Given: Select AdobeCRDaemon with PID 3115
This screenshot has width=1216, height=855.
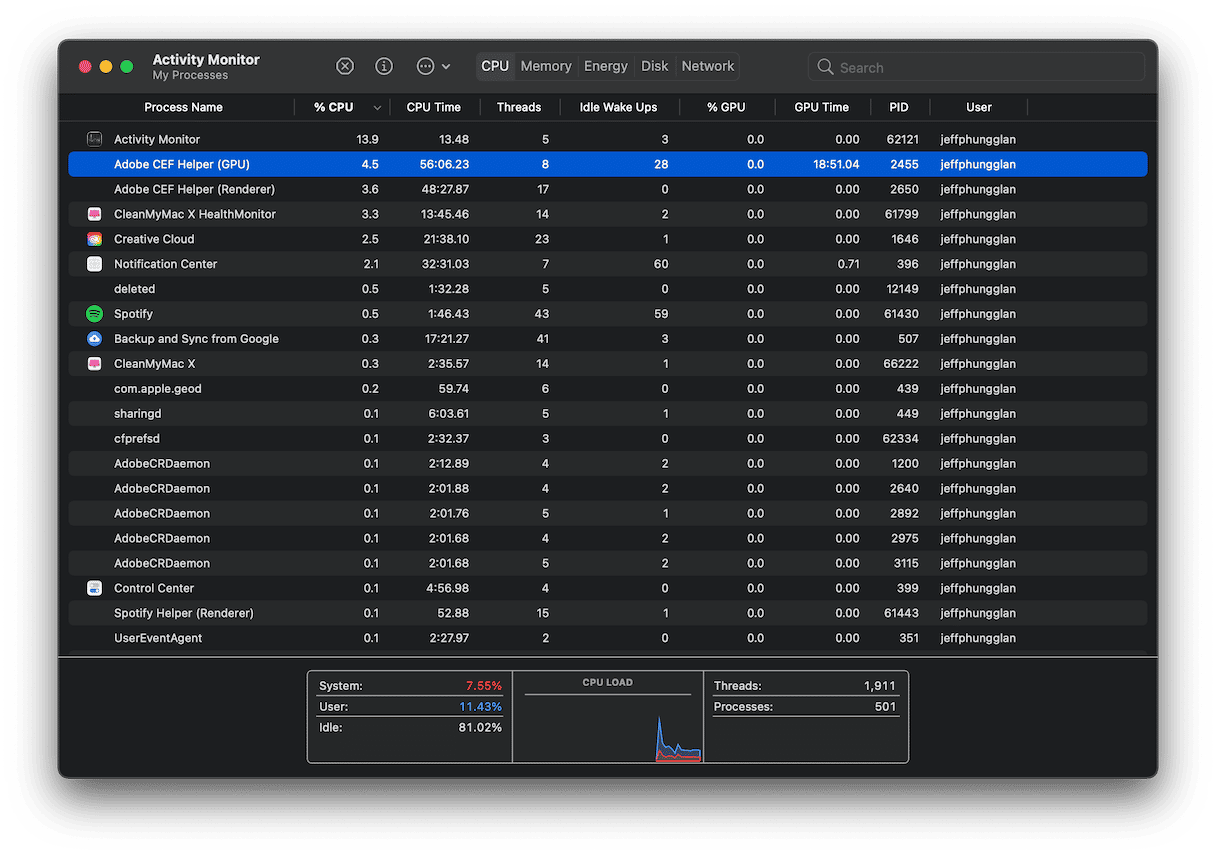Looking at the screenshot, I should click(x=608, y=563).
